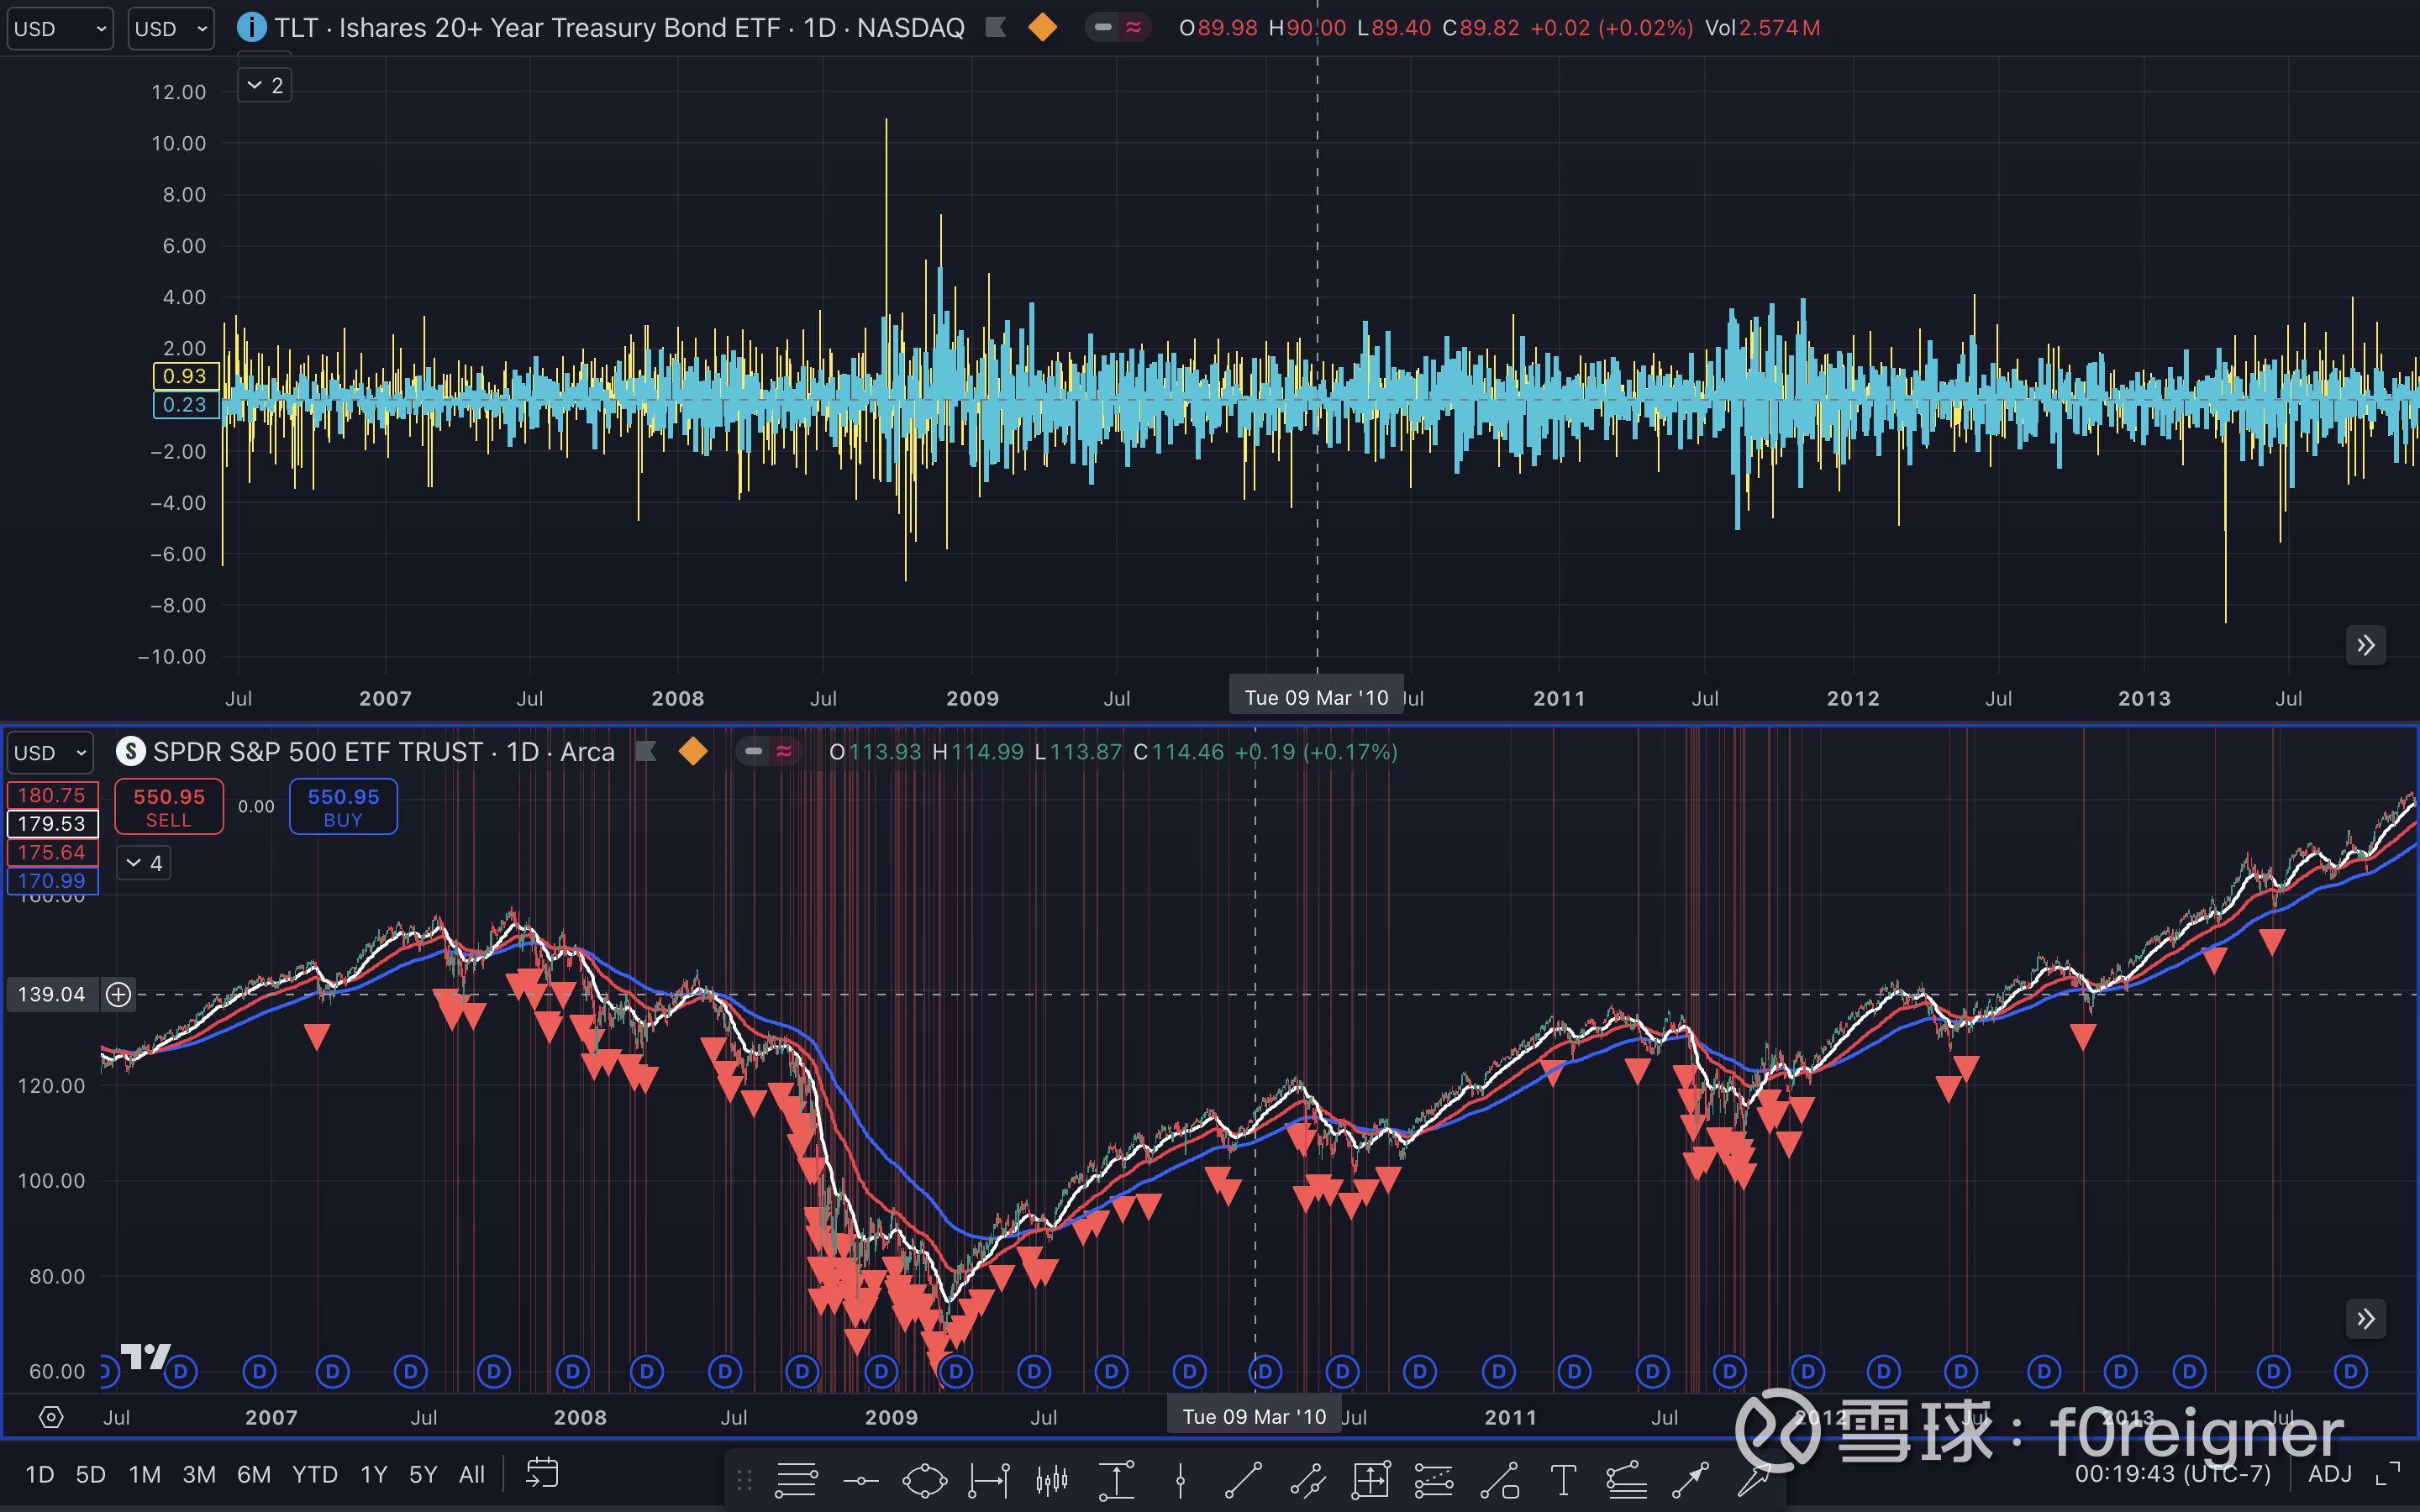
Task: Select the trend-based Fib extension tool
Action: [x=1626, y=1479]
